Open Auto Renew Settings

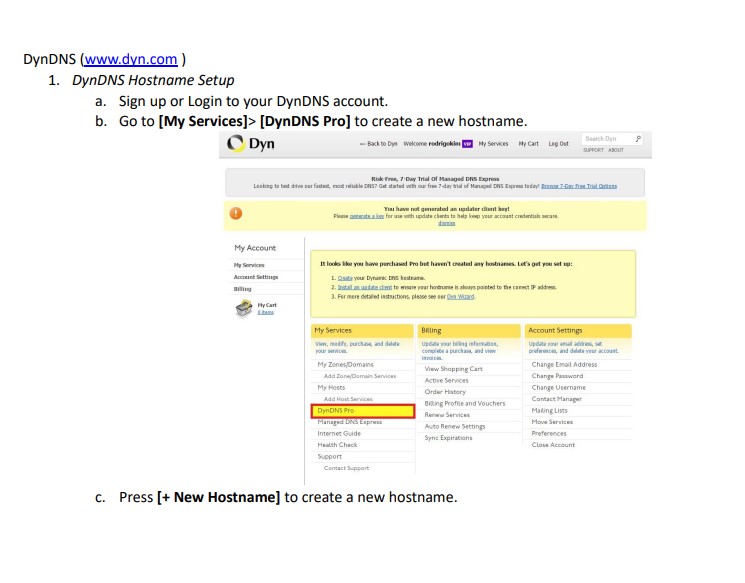click(x=455, y=426)
